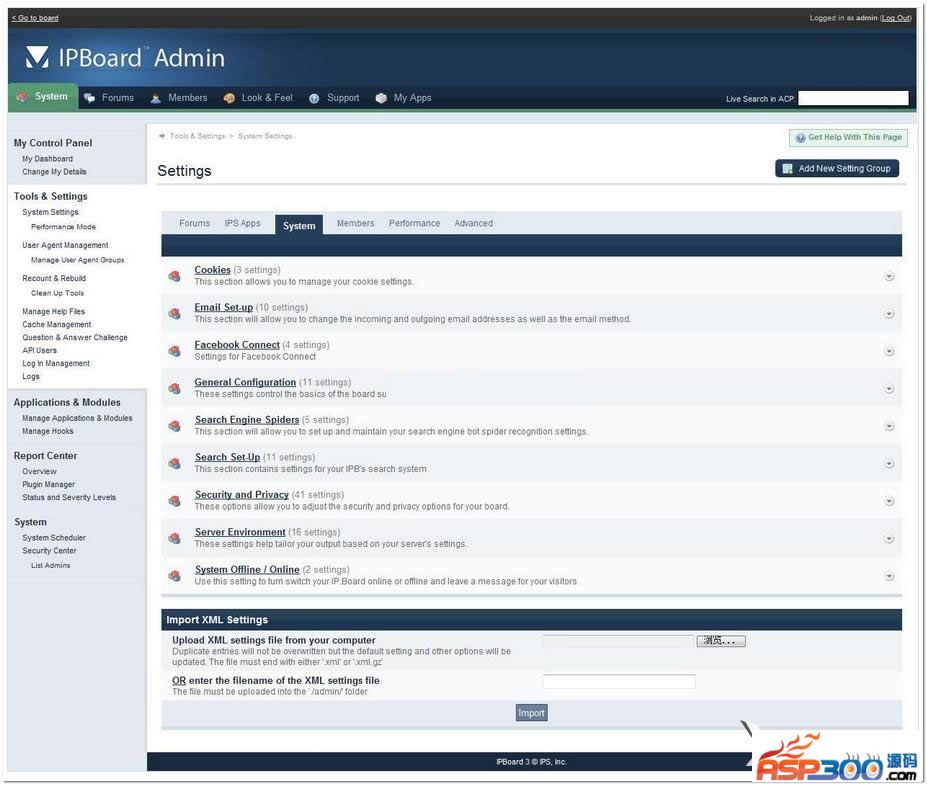Click the Support help icon in navigation
927x785 pixels.
[314, 98]
